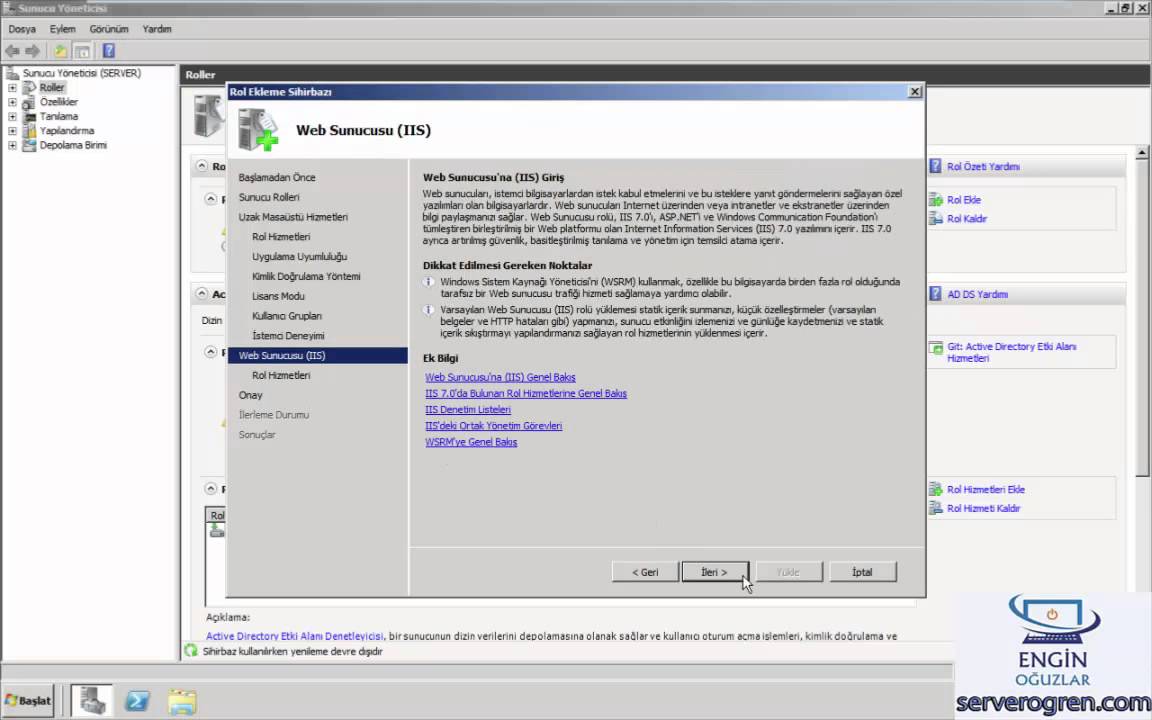
Task: Click the Sunucu Yöneticisi root tree icon
Action: (x=12, y=73)
